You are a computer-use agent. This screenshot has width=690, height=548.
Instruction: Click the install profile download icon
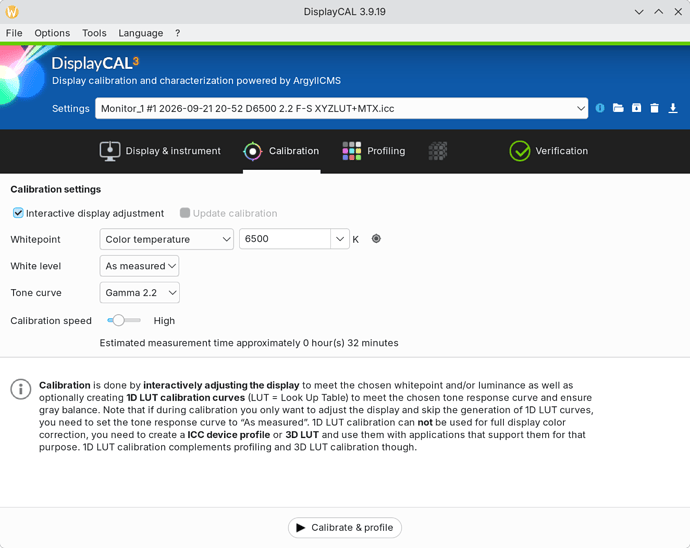coord(673,108)
